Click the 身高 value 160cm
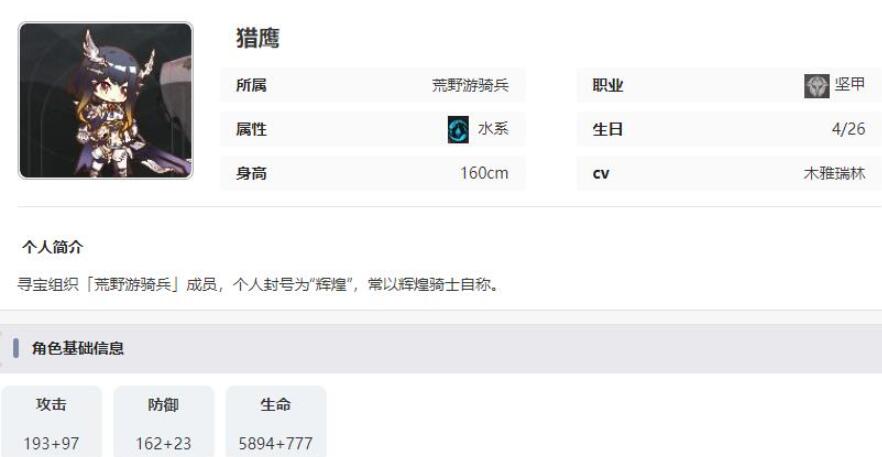 point(484,173)
